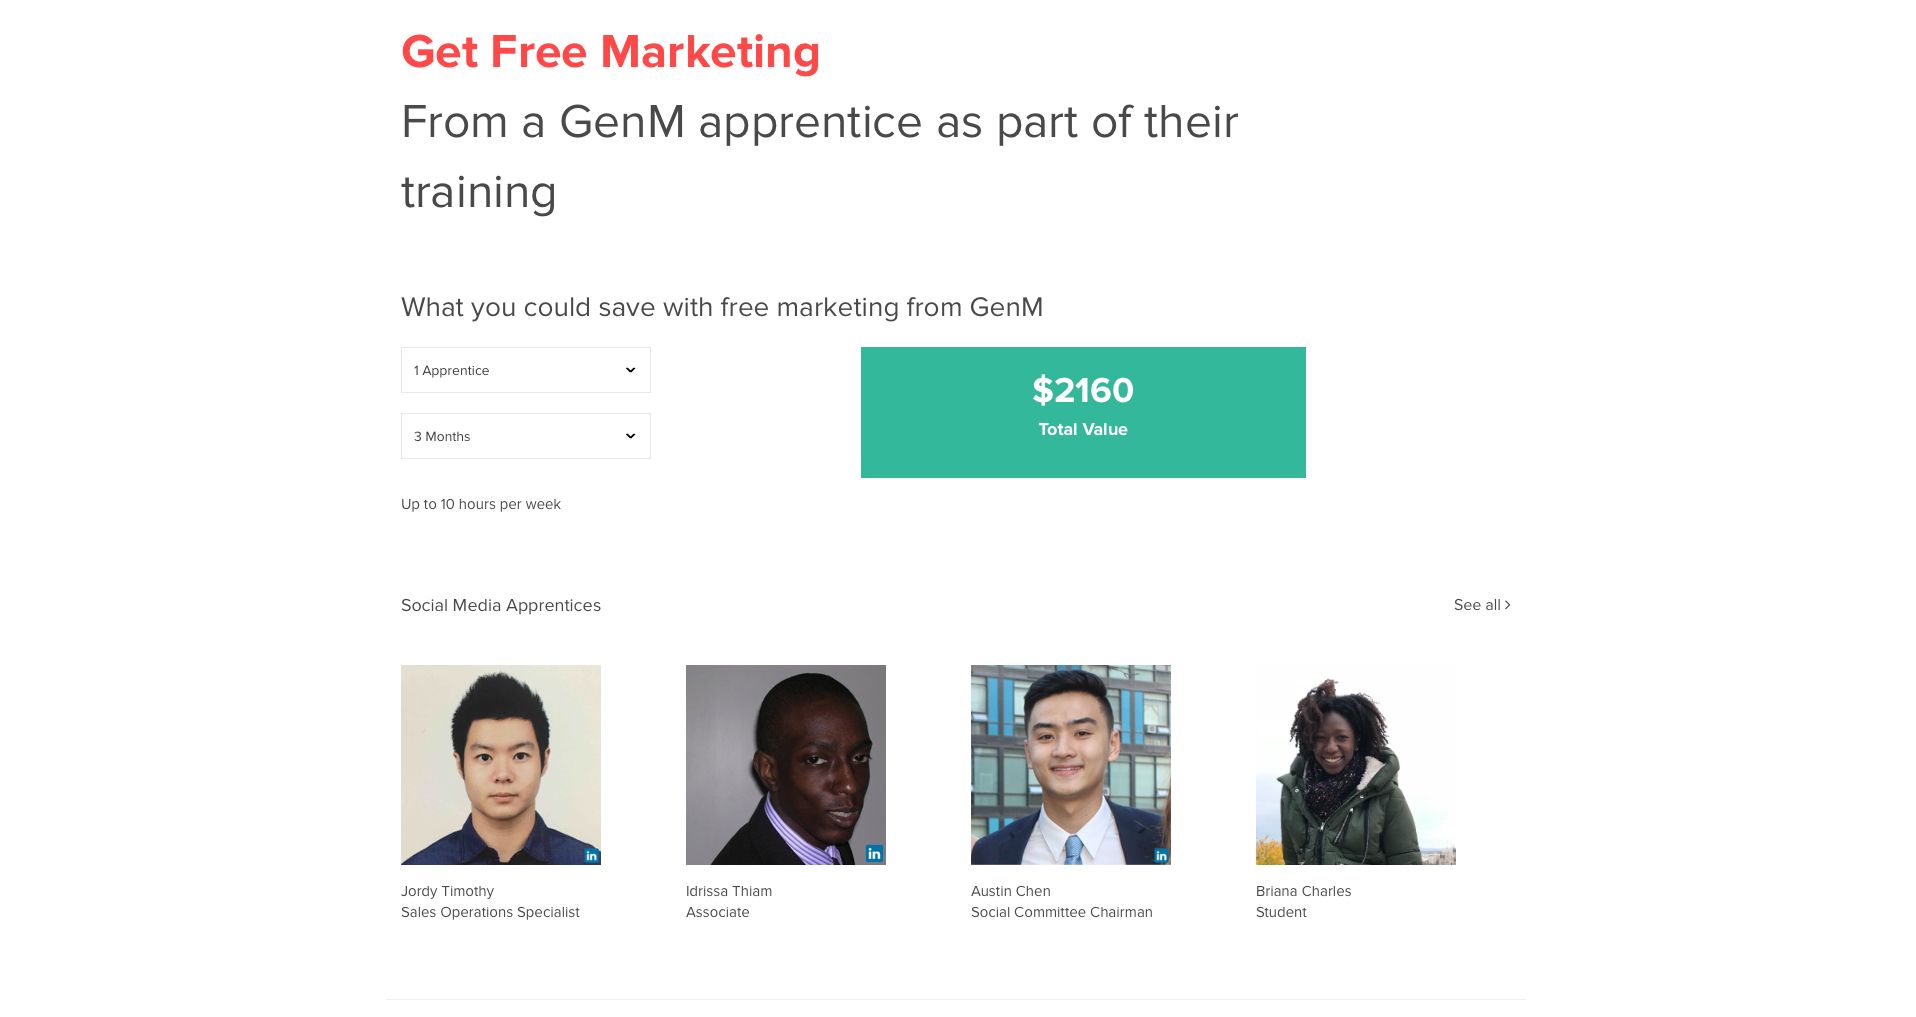Screen dimensions: 1916x1017
Task: Click the Get Free Marketing heading
Action: 610,52
